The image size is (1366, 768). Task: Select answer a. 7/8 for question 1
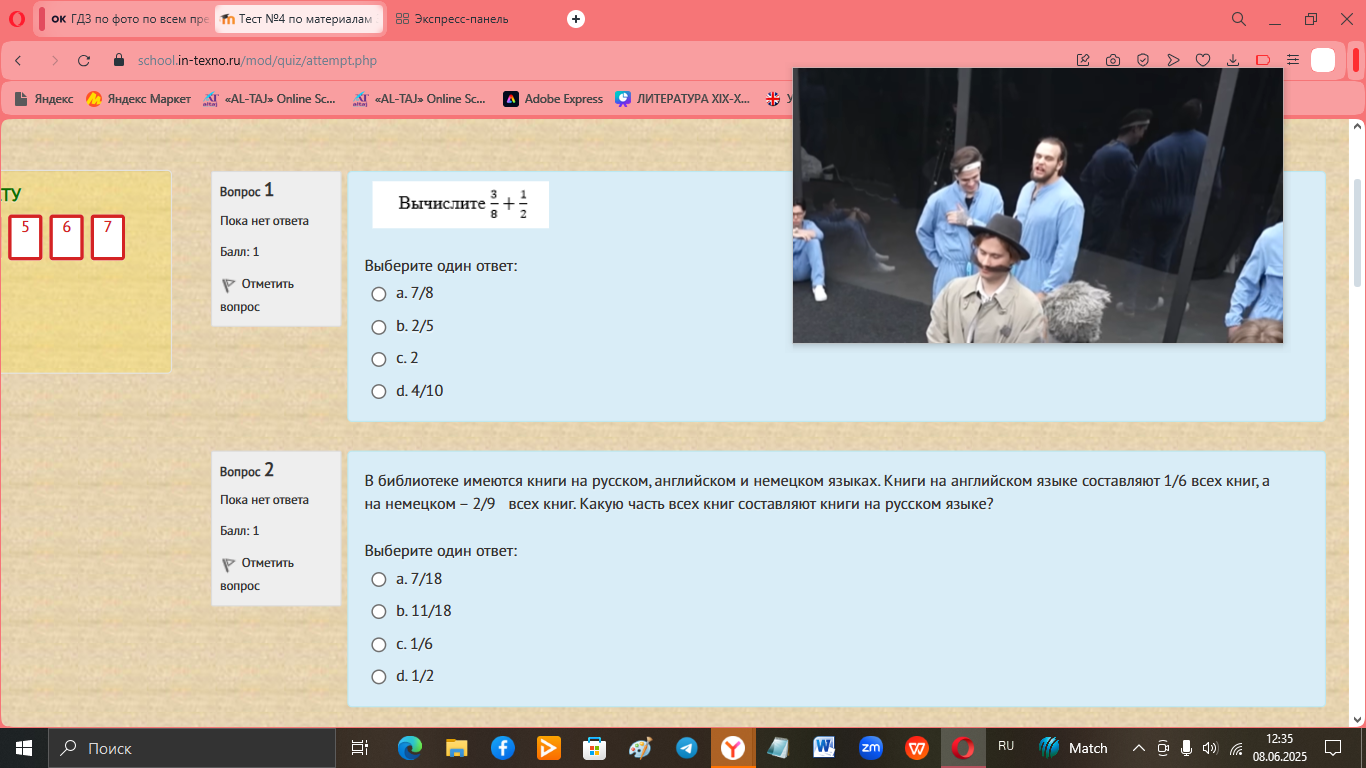[402, 294]
